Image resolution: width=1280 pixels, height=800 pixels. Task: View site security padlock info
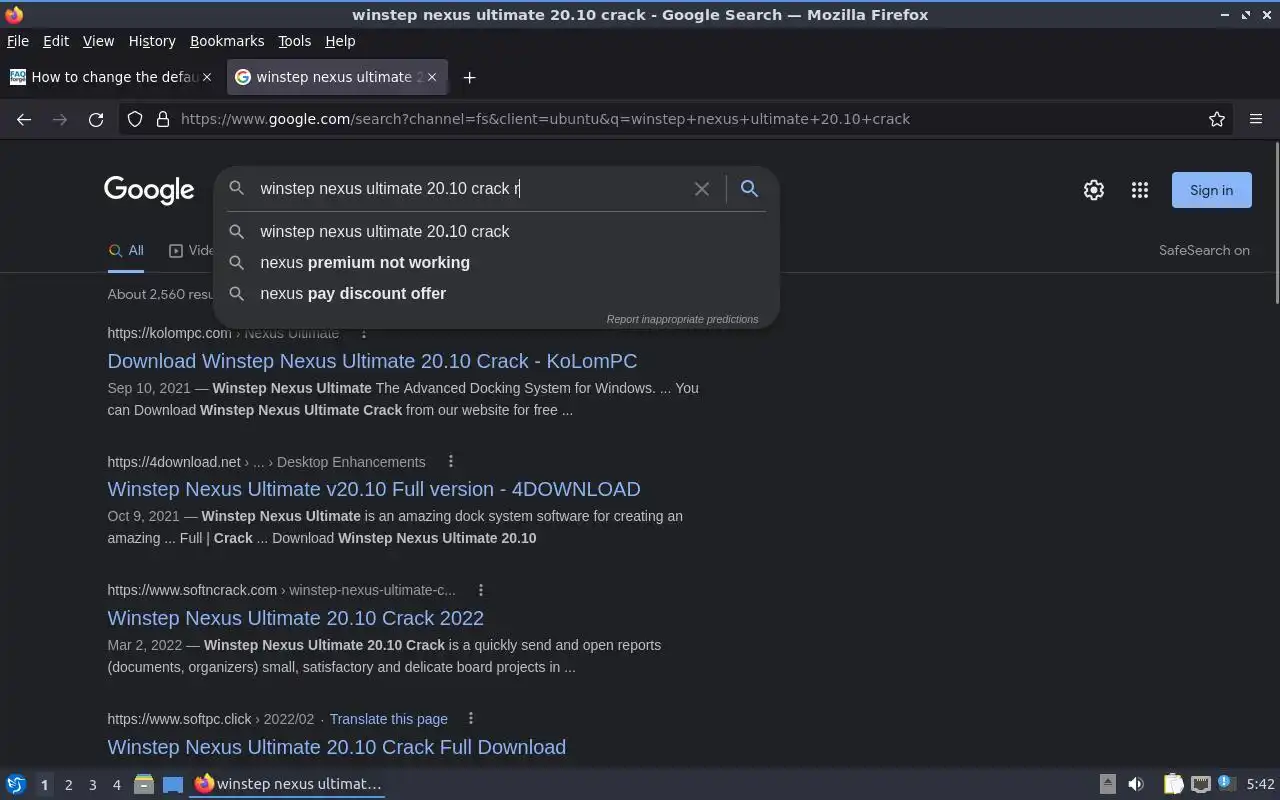click(163, 119)
